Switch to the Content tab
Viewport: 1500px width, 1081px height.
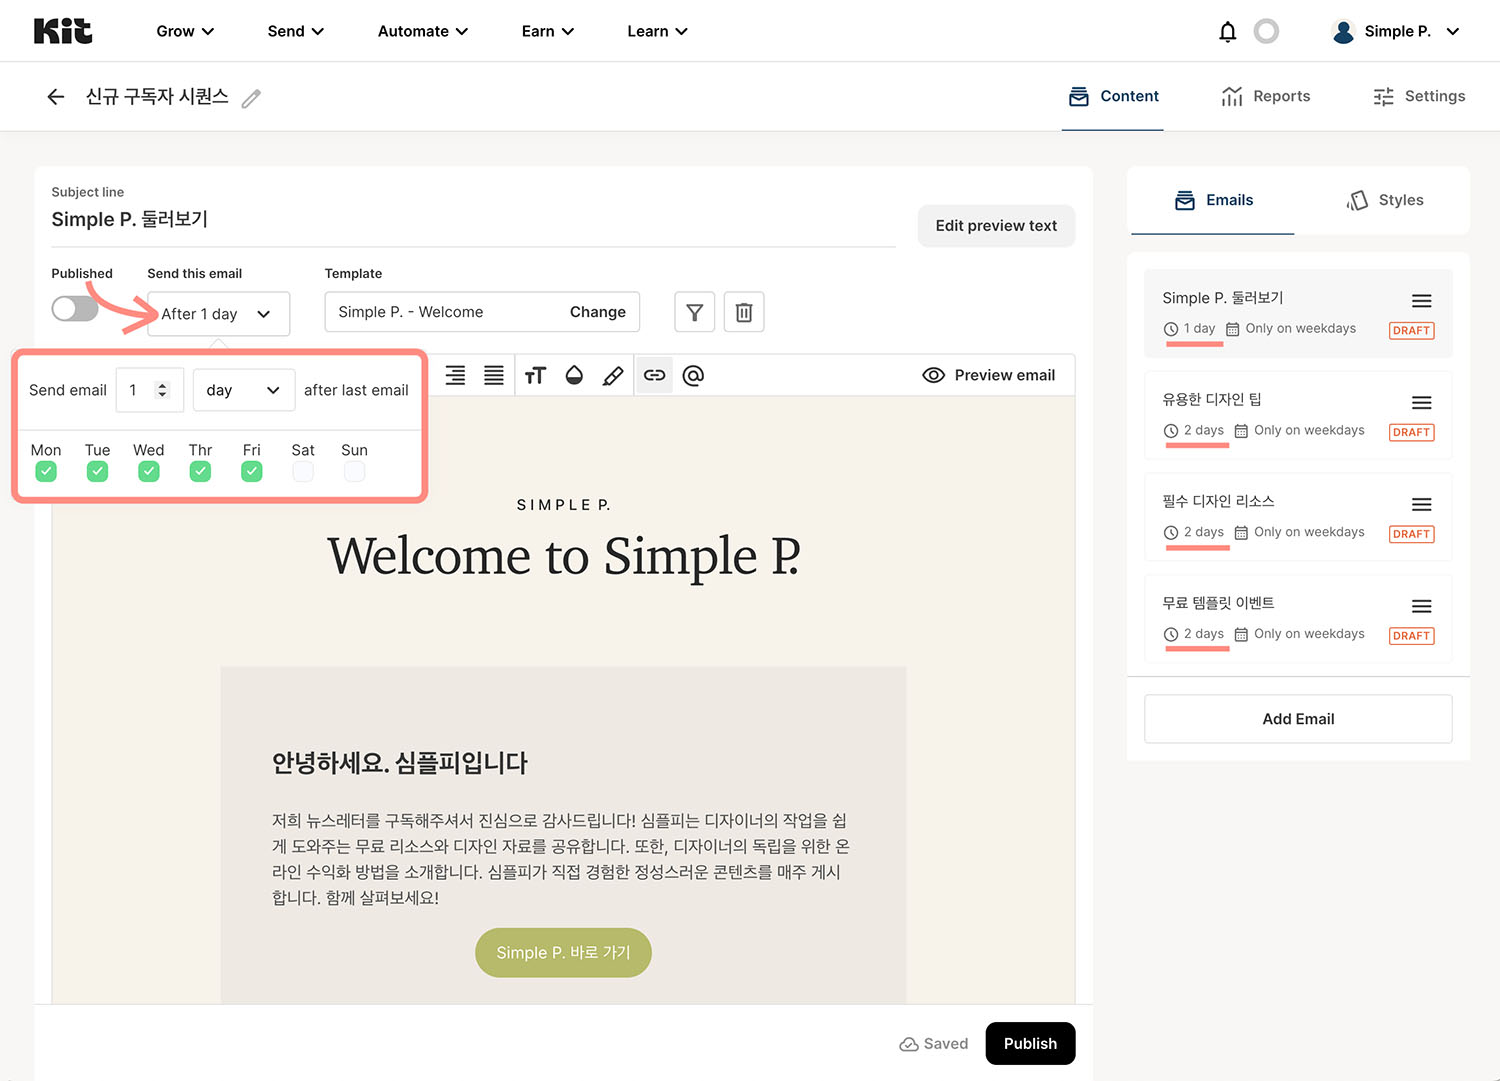(1113, 96)
